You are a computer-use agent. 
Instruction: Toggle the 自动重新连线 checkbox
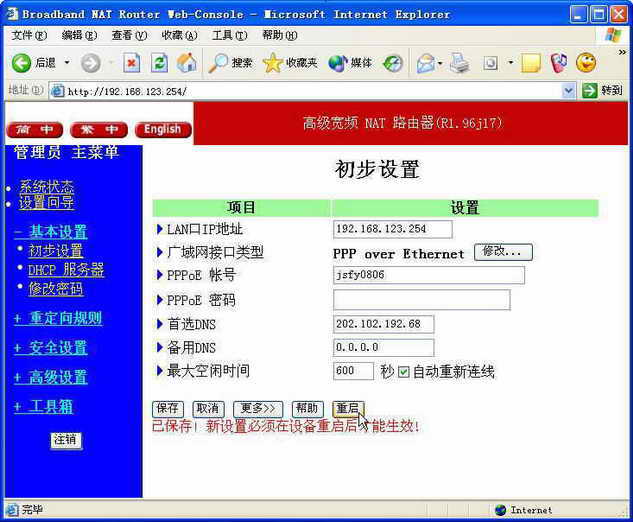click(404, 372)
